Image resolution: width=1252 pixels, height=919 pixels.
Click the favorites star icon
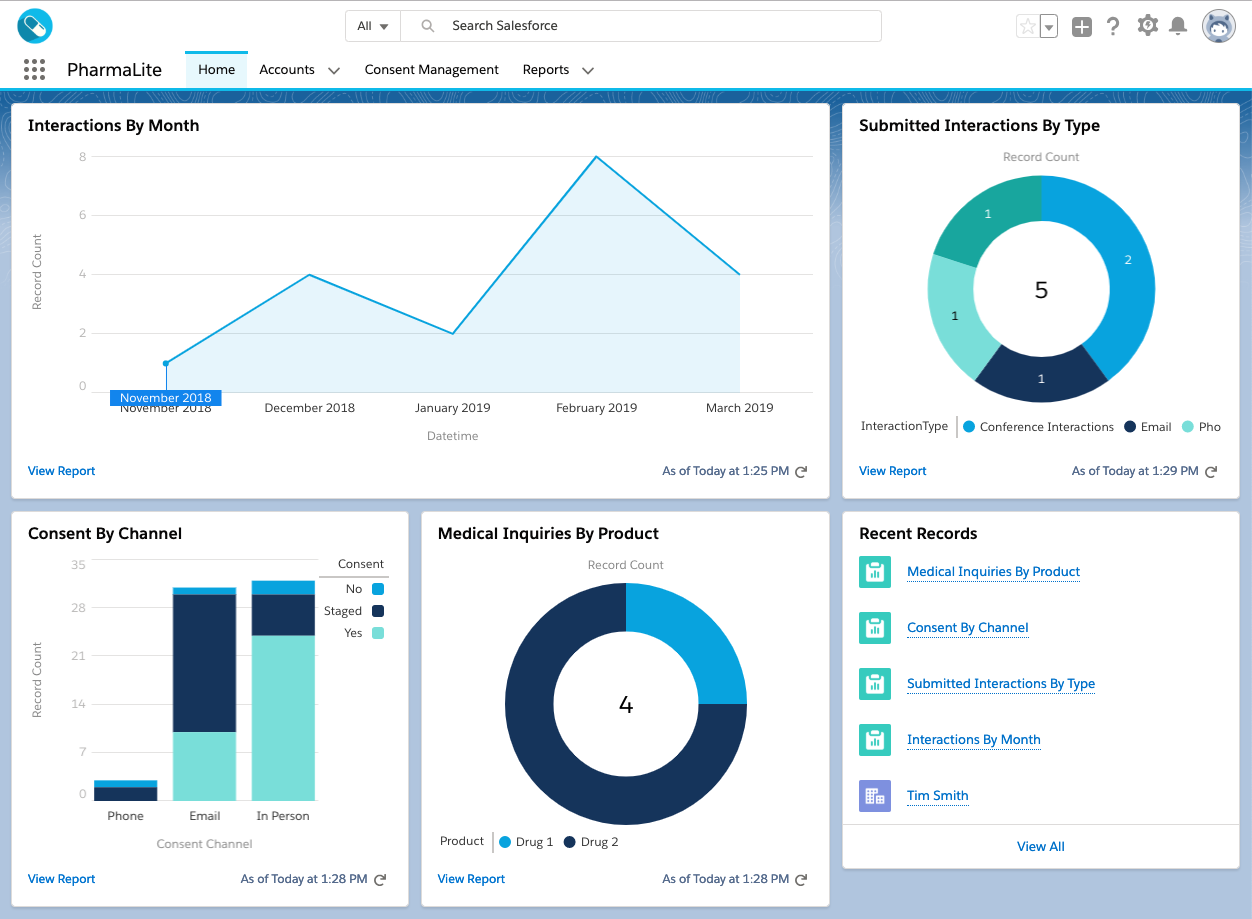click(1027, 26)
